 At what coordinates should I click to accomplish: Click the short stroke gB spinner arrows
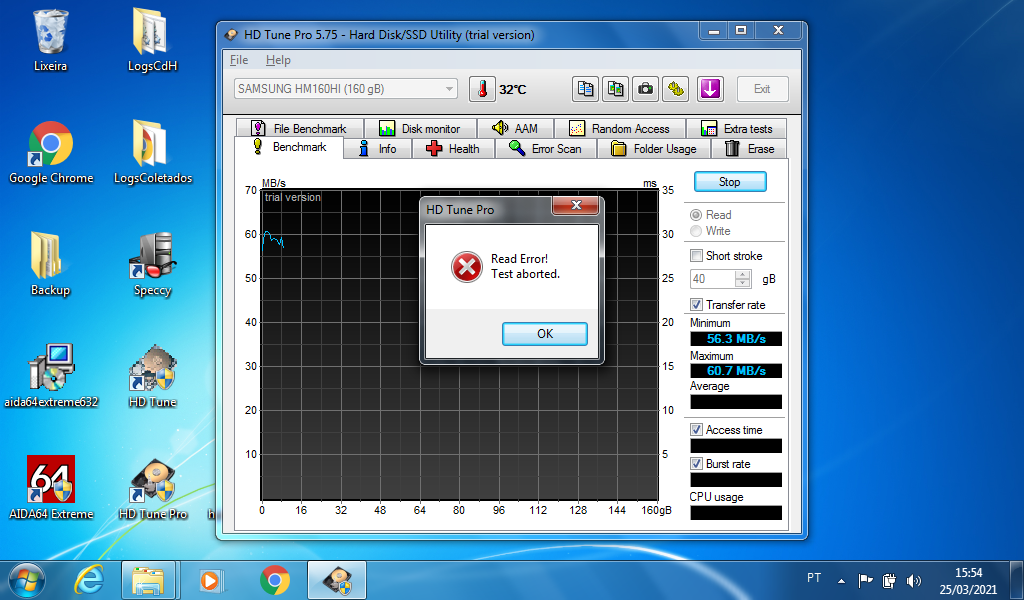coord(743,279)
